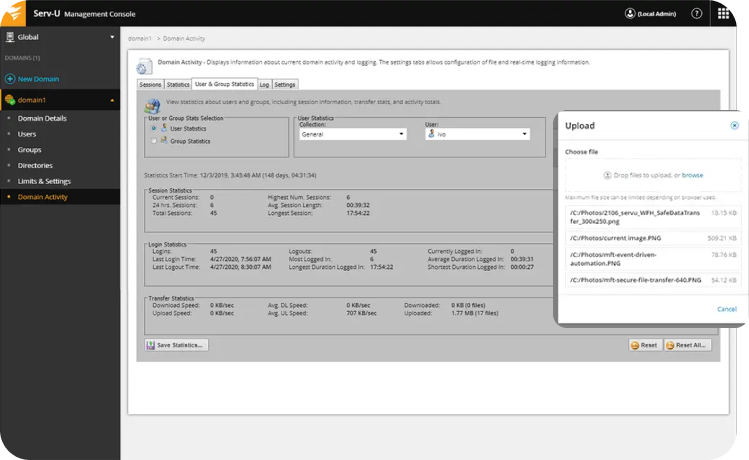
Task: Select the current image.PNG file row
Action: [653, 238]
